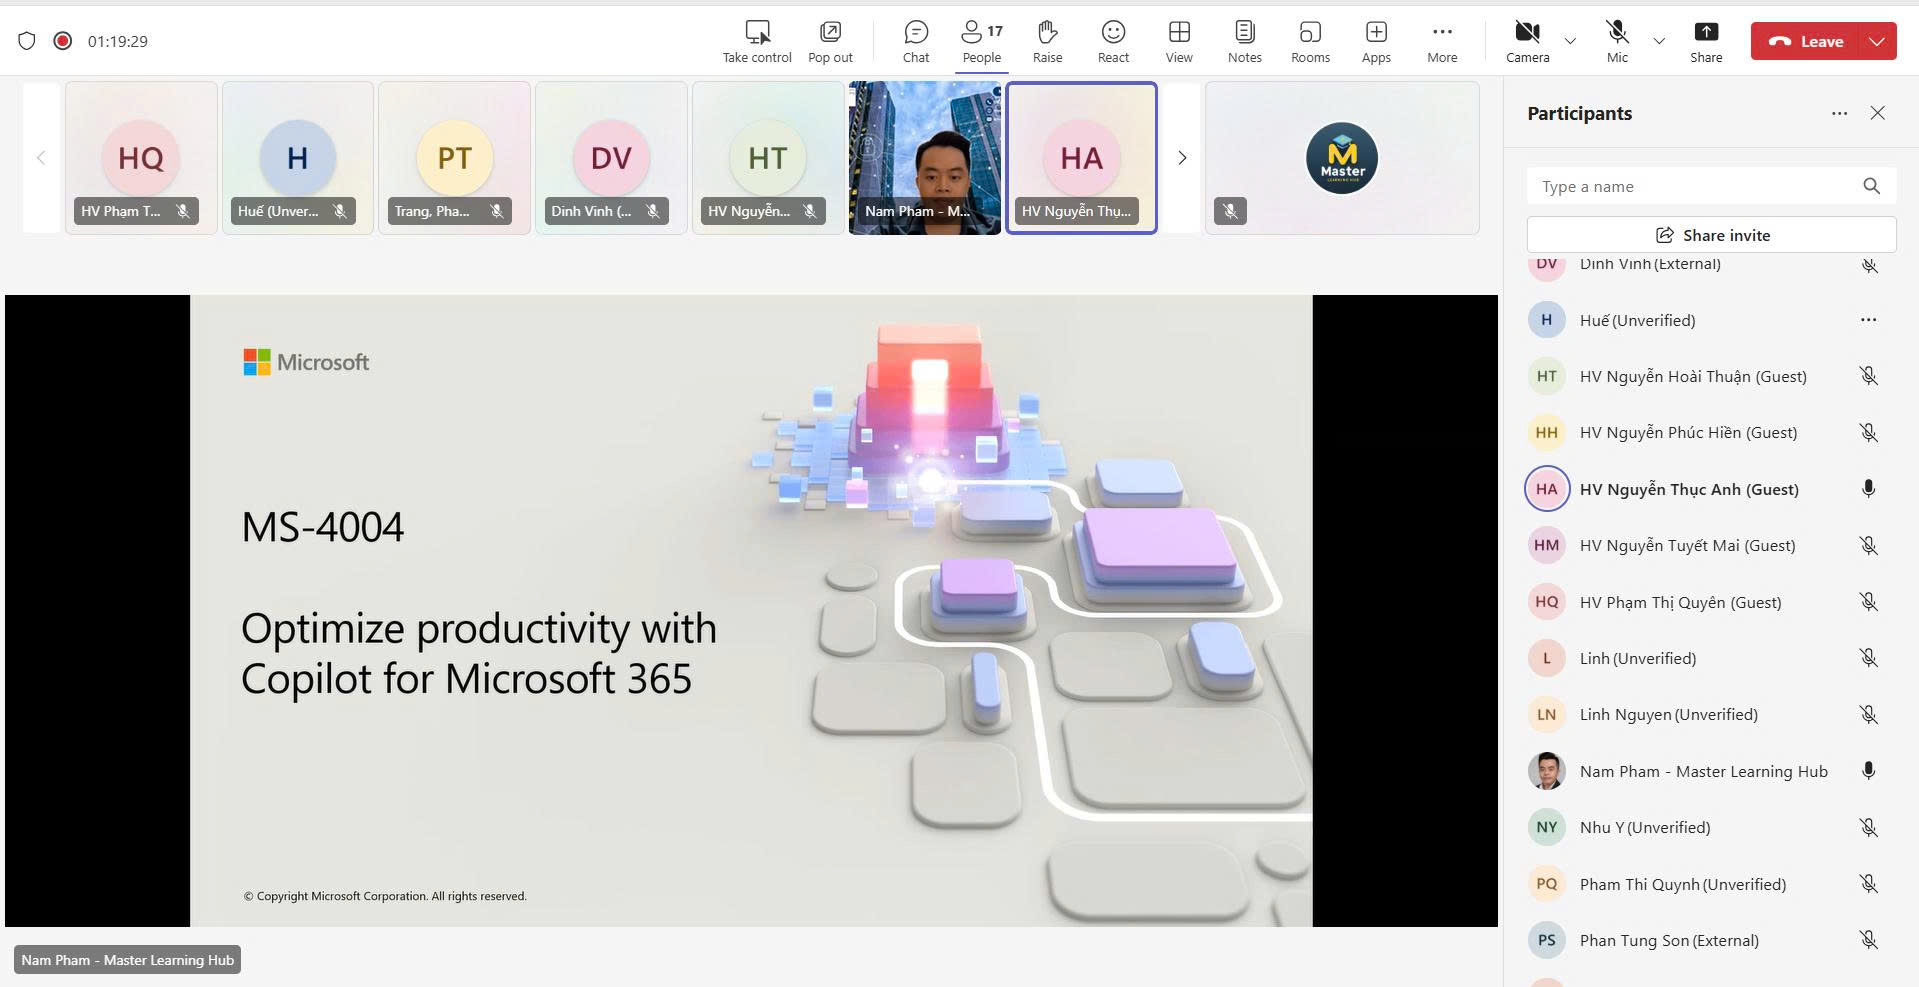This screenshot has height=987, width=1919.
Task: Open the React emoji menu
Action: point(1113,42)
